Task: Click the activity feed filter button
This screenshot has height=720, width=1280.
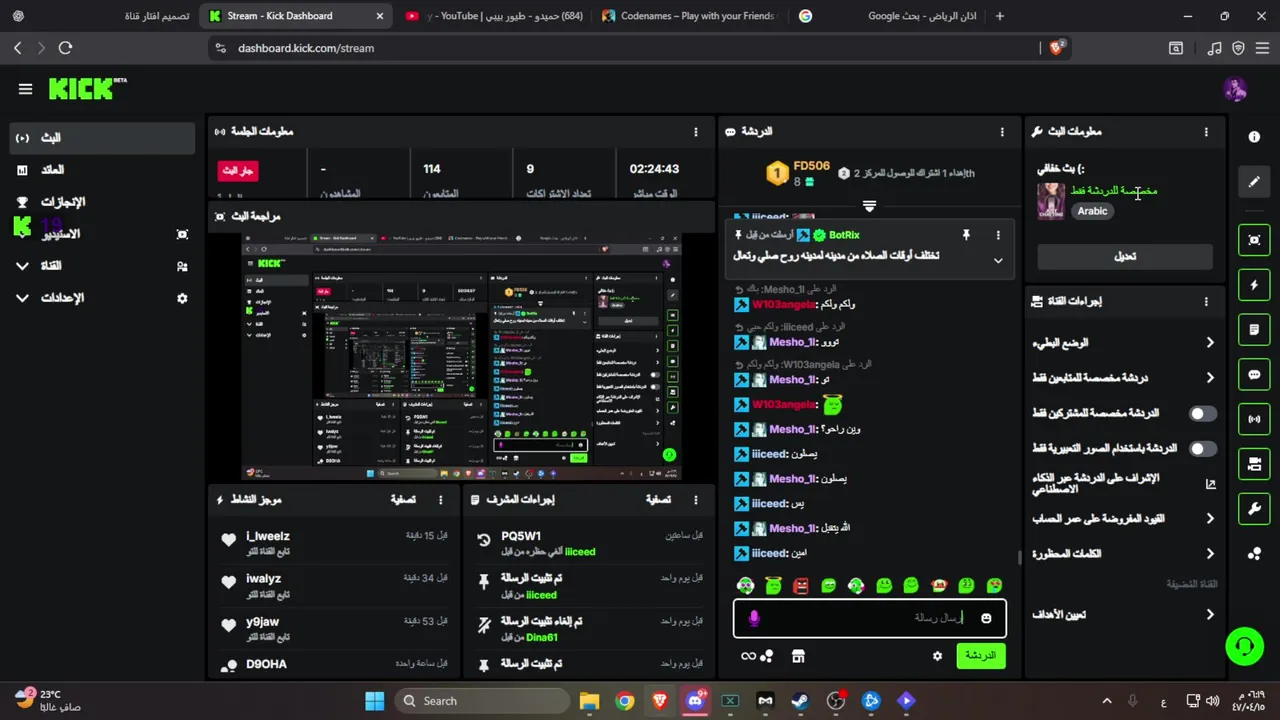Action: pyautogui.click(x=402, y=500)
